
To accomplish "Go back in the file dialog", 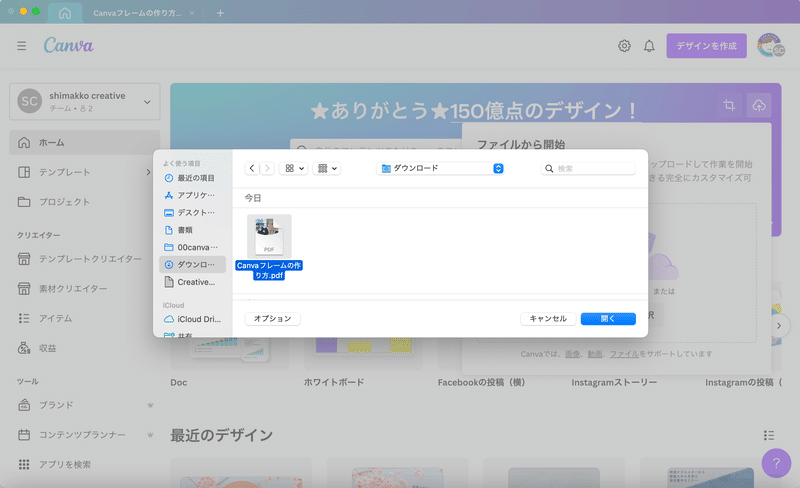I will click(252, 168).
